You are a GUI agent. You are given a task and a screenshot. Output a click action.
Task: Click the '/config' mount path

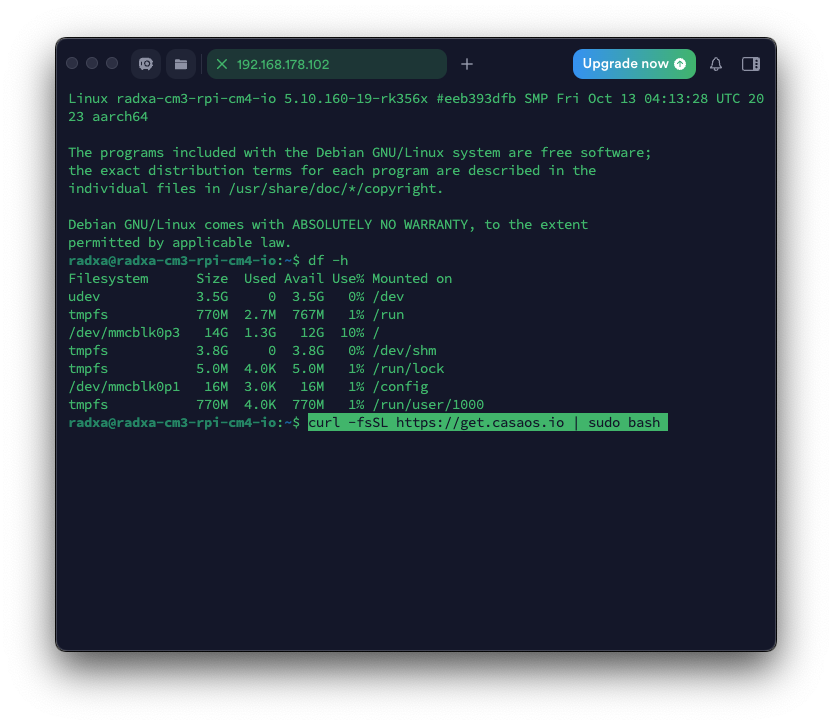click(400, 387)
